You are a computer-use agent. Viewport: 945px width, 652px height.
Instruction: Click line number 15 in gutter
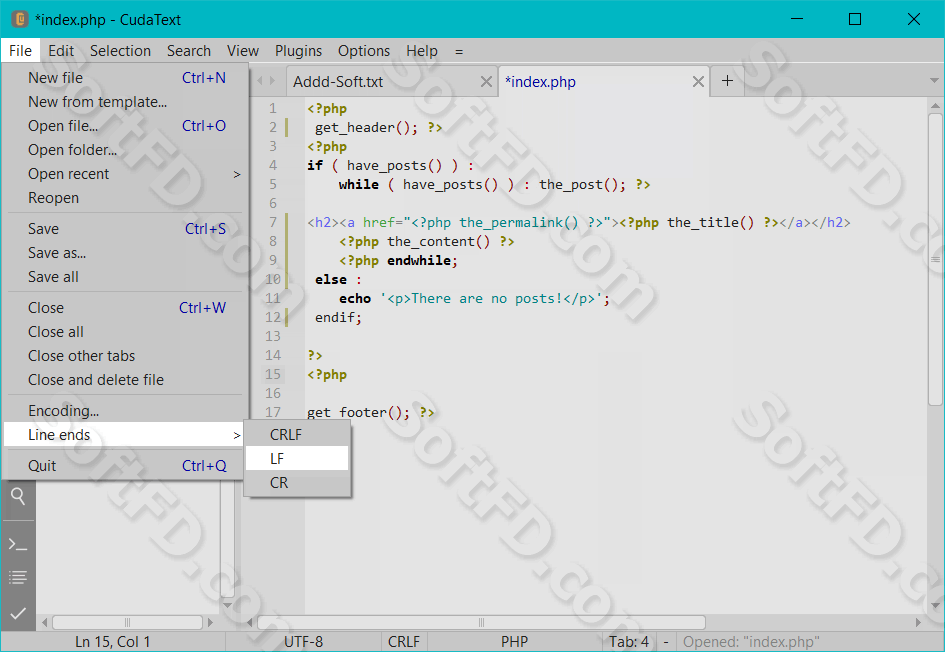(x=273, y=374)
